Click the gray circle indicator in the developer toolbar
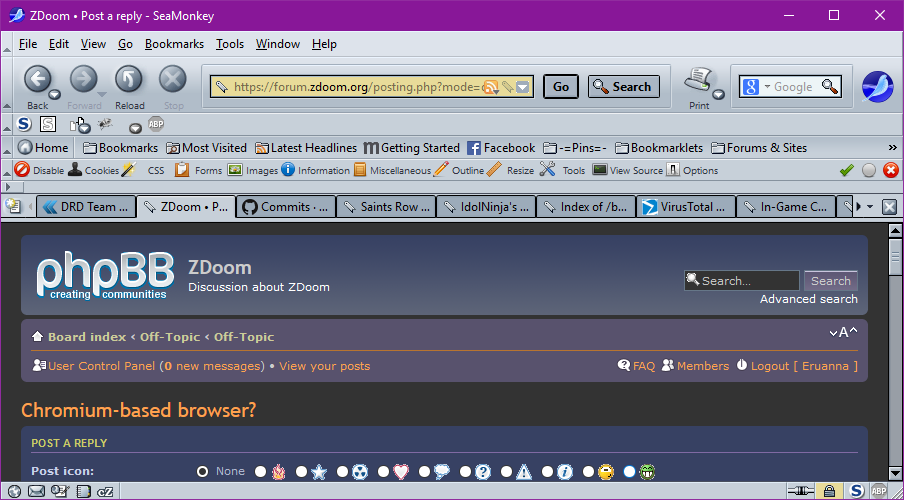The width and height of the screenshot is (904, 500). [869, 170]
